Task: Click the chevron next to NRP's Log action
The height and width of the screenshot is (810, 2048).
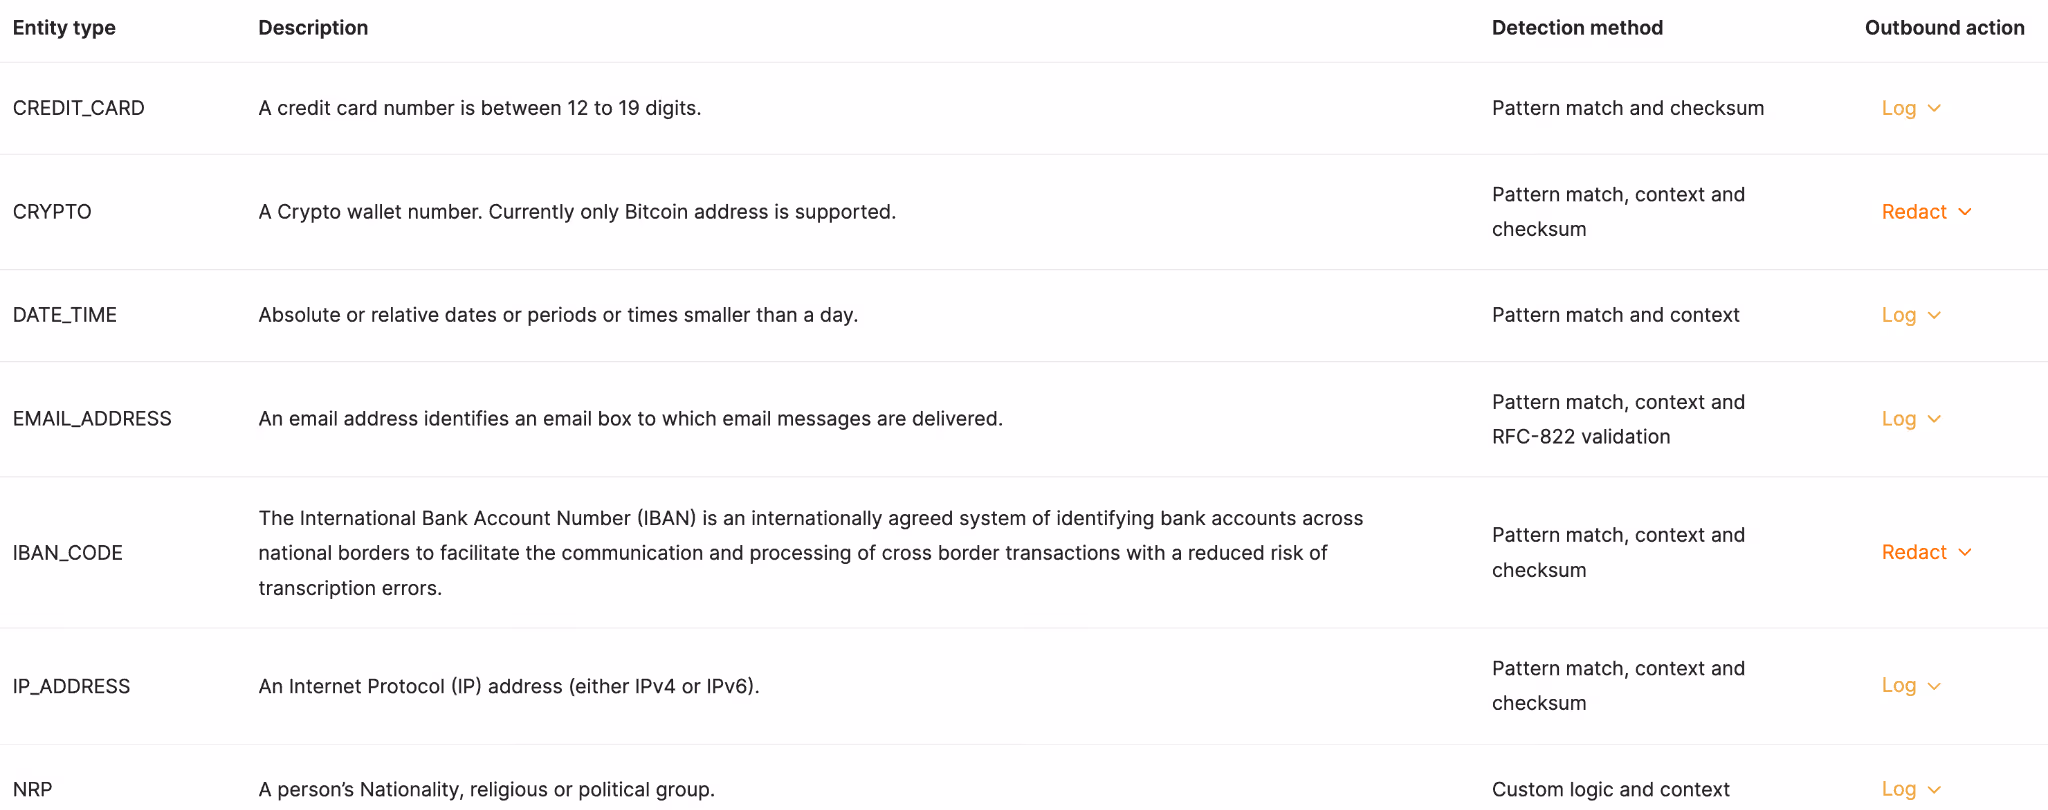Action: click(1935, 789)
